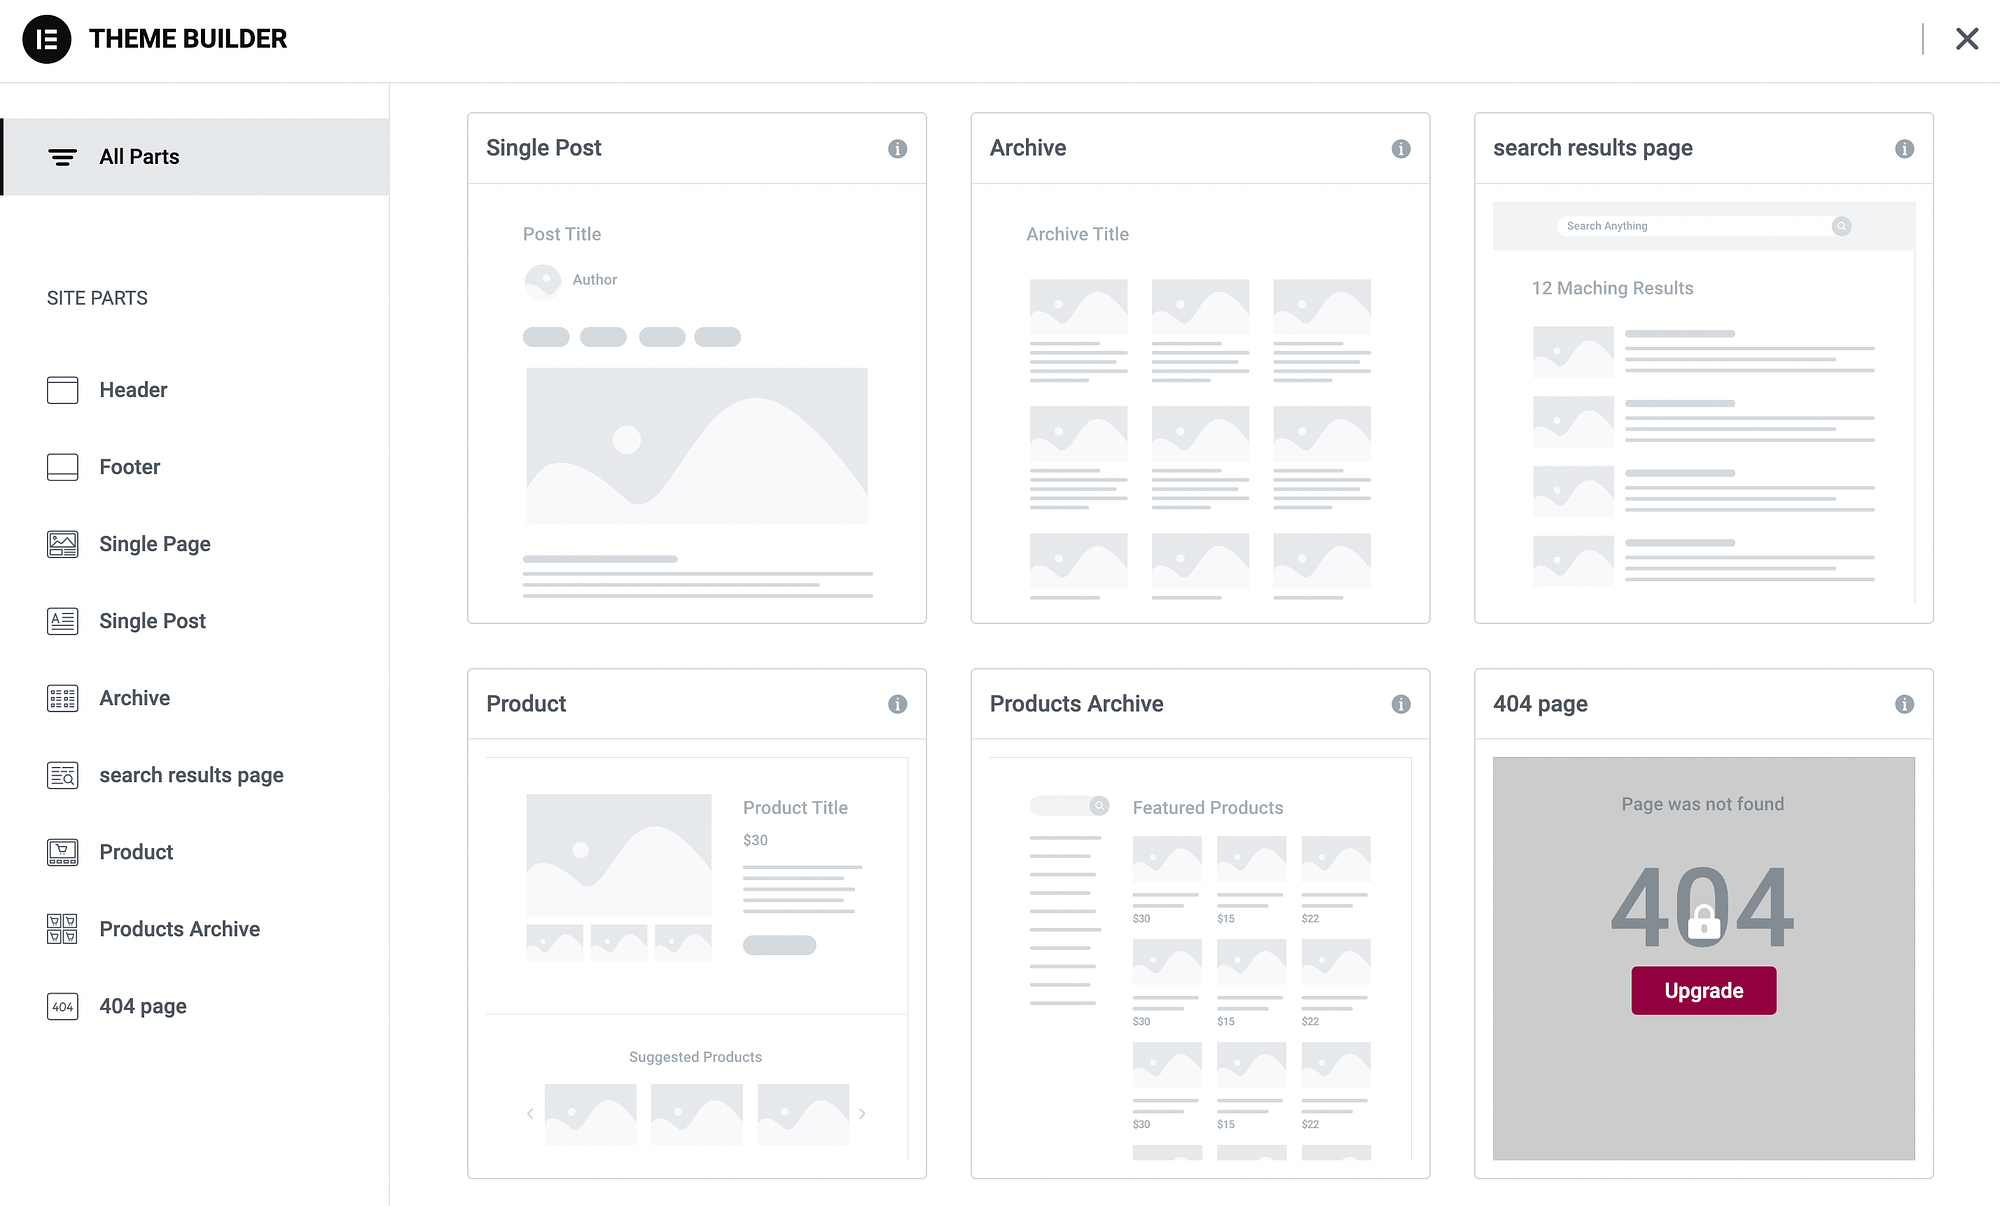
Task: Click the Header icon in Site Parts
Action: (61, 389)
